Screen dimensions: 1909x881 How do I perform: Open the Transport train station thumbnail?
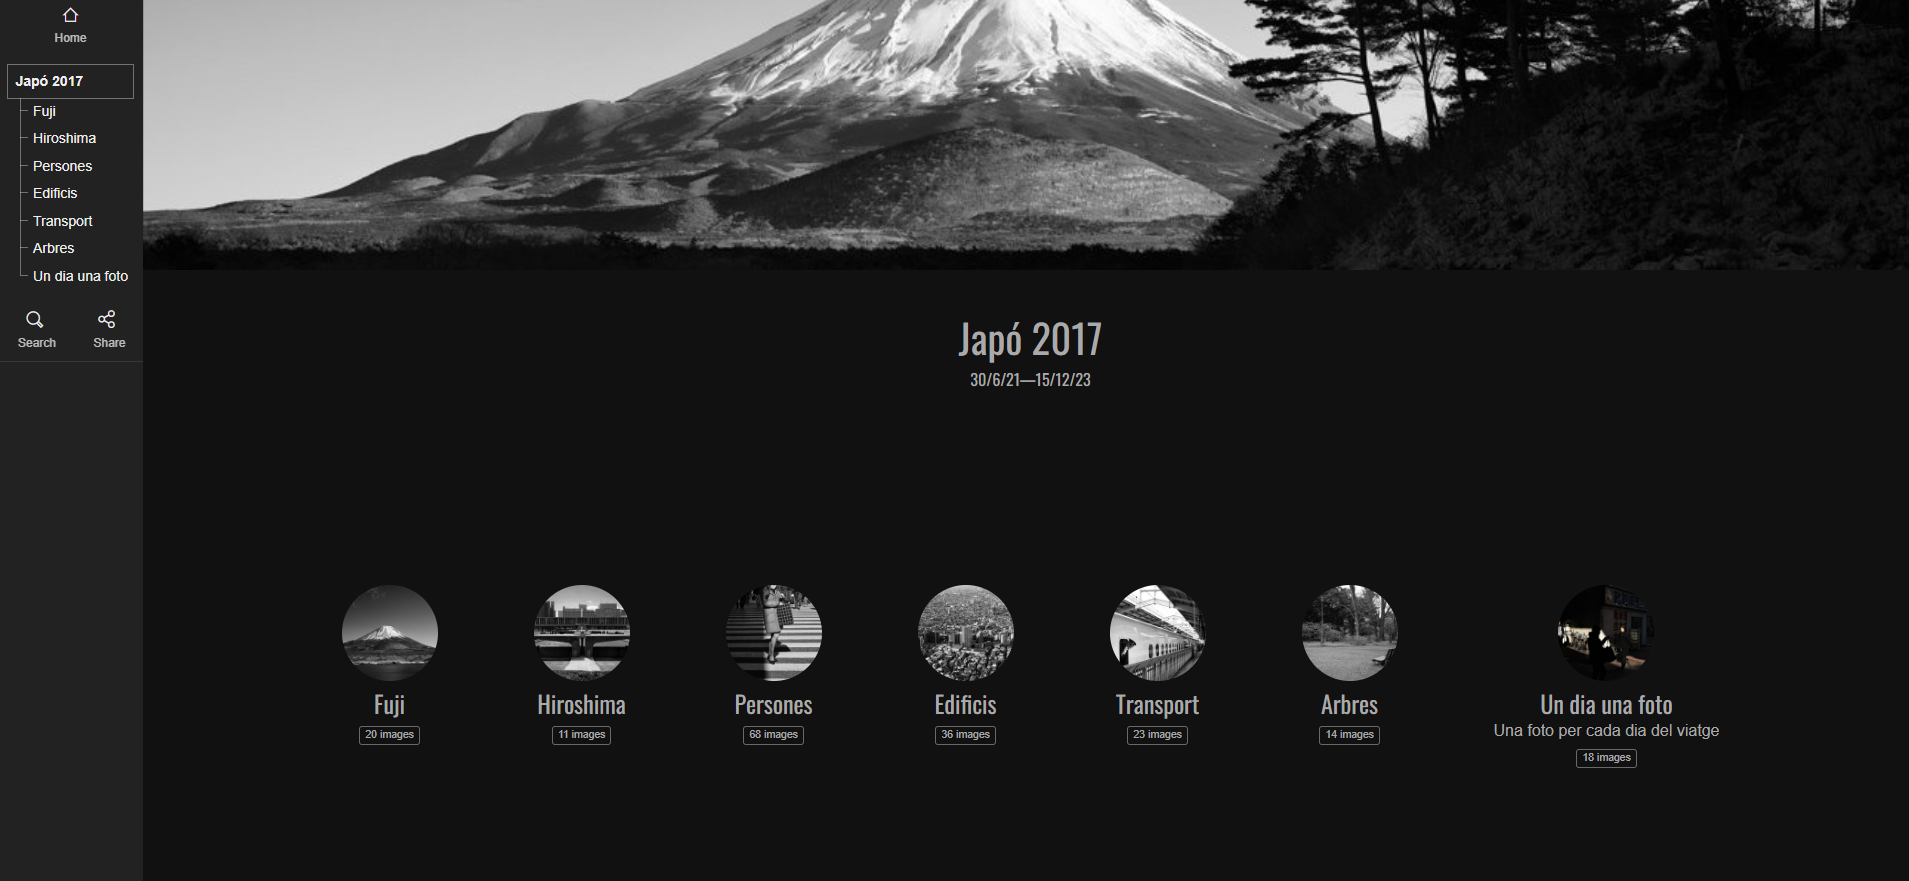tap(1157, 632)
